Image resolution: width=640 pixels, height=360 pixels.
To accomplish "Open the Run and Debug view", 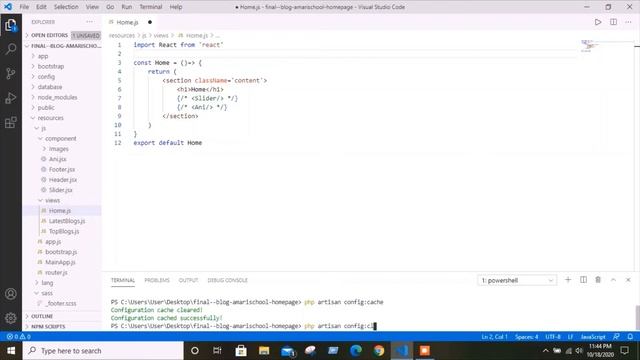I will [11, 98].
